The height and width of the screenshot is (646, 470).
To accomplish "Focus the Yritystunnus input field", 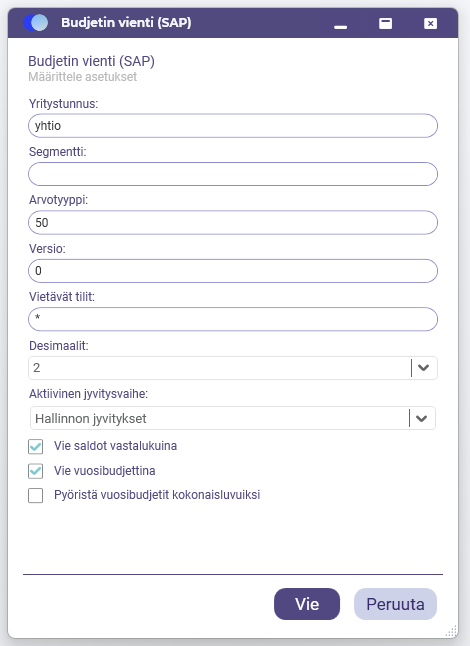I will coord(233,126).
